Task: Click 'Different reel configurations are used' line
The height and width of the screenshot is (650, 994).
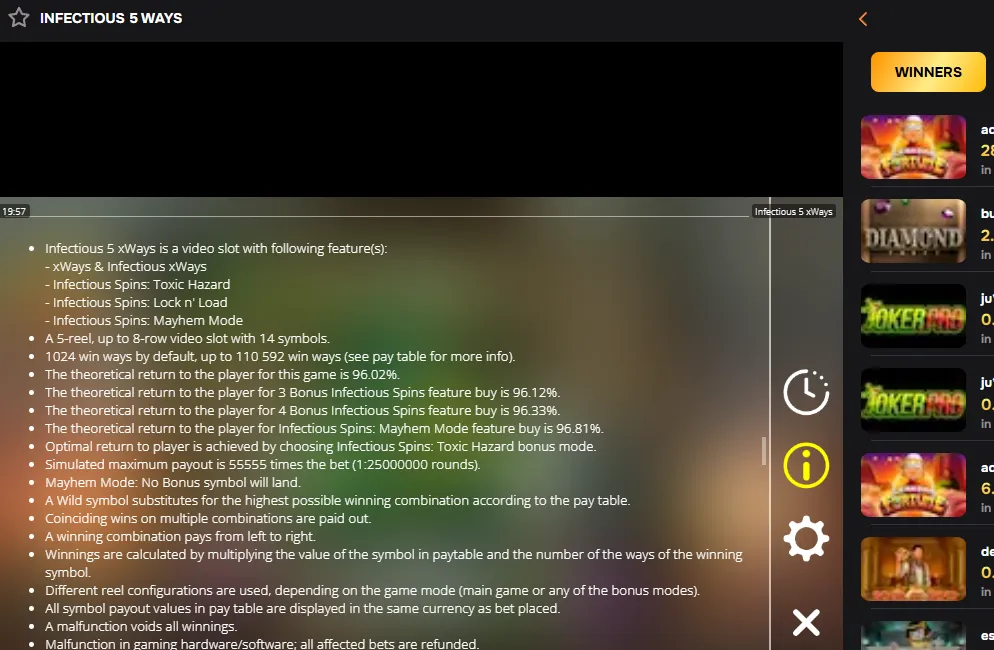Action: tap(372, 590)
